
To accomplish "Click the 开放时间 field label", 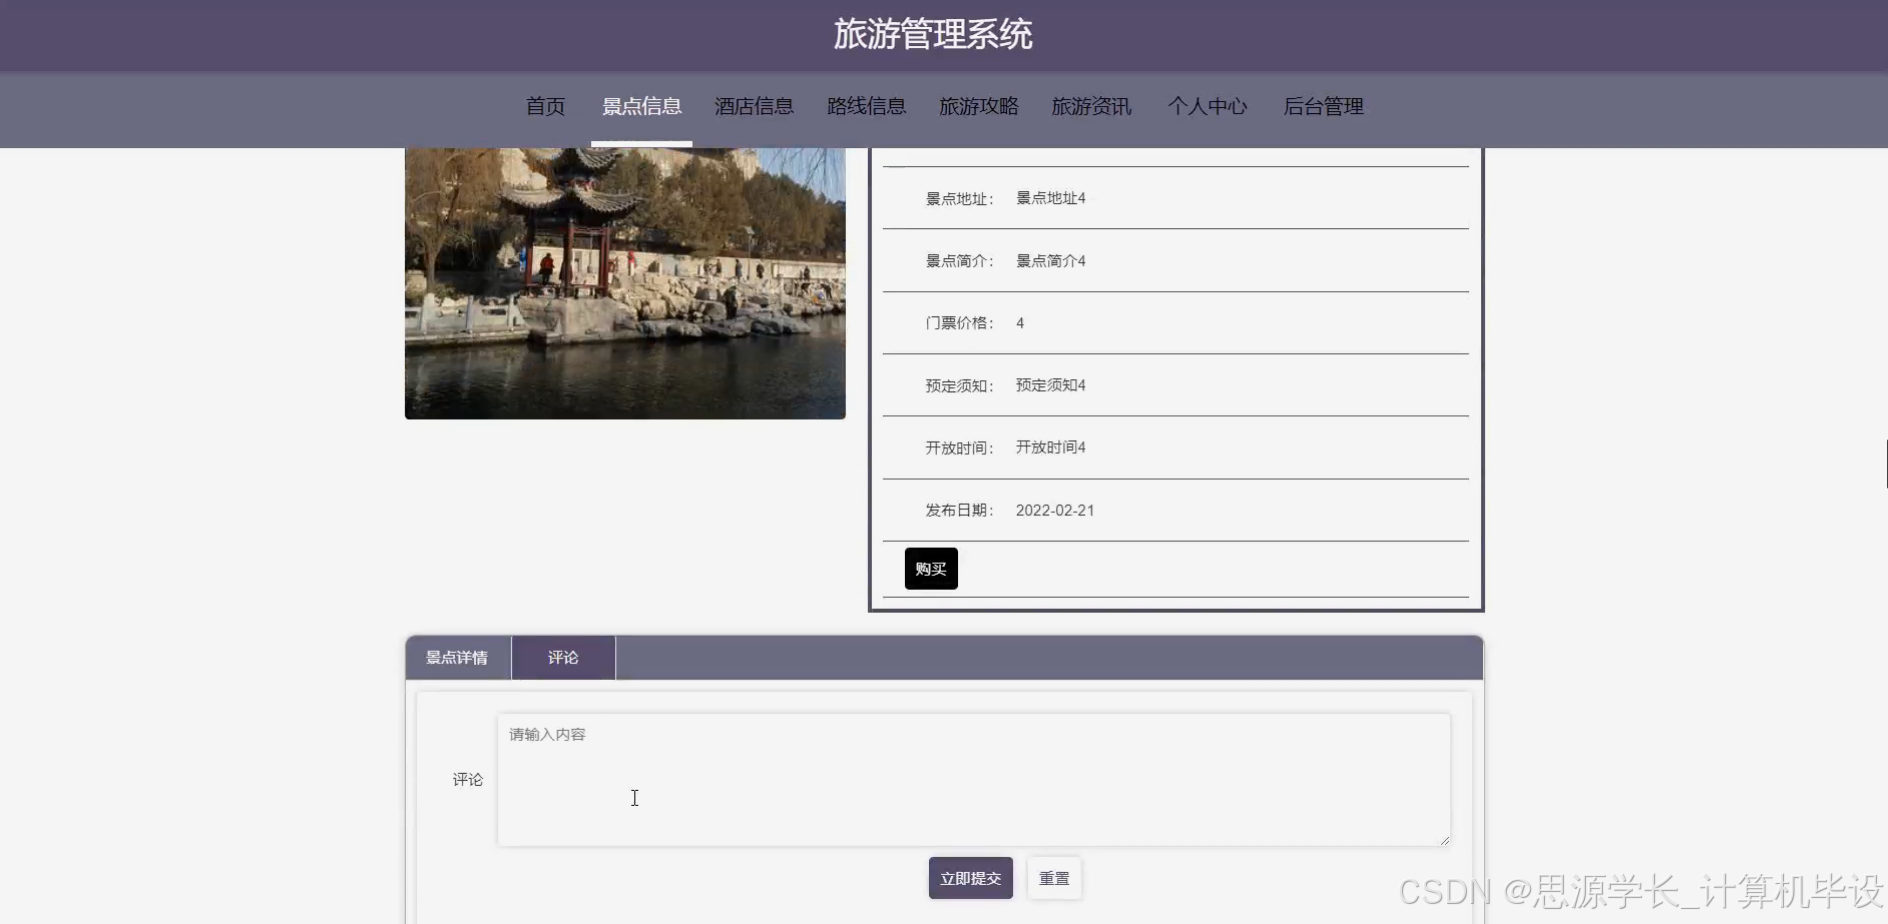I will coord(959,447).
